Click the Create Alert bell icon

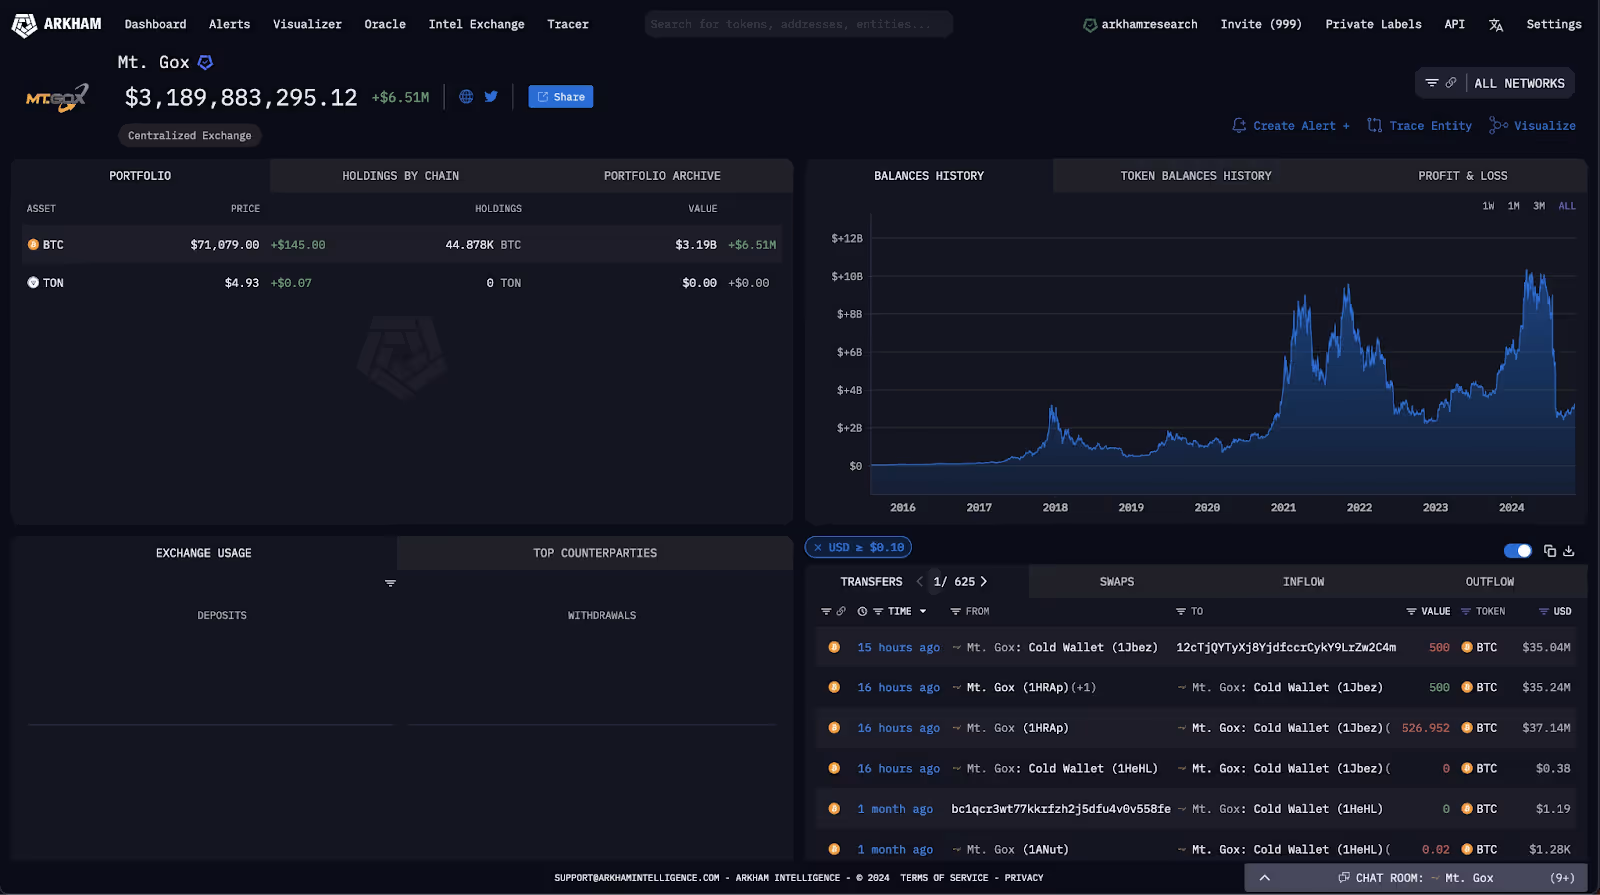coord(1239,125)
